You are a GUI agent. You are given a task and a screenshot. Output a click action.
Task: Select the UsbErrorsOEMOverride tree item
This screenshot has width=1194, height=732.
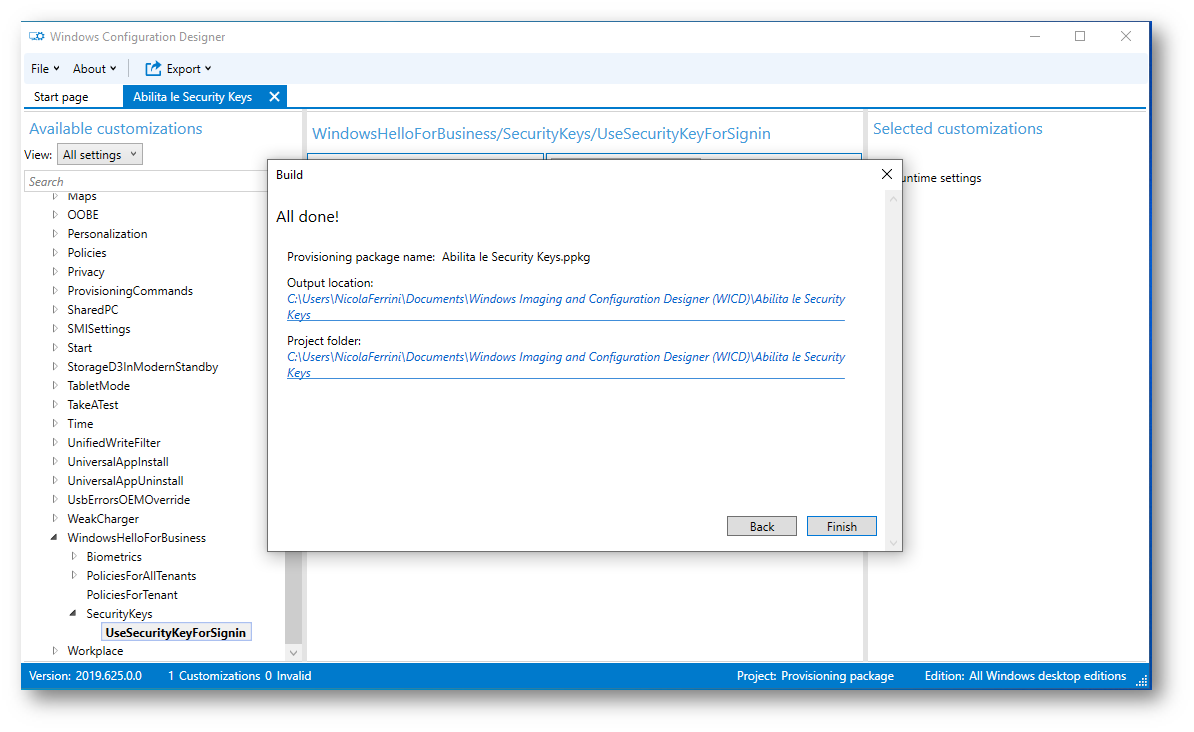pos(129,500)
